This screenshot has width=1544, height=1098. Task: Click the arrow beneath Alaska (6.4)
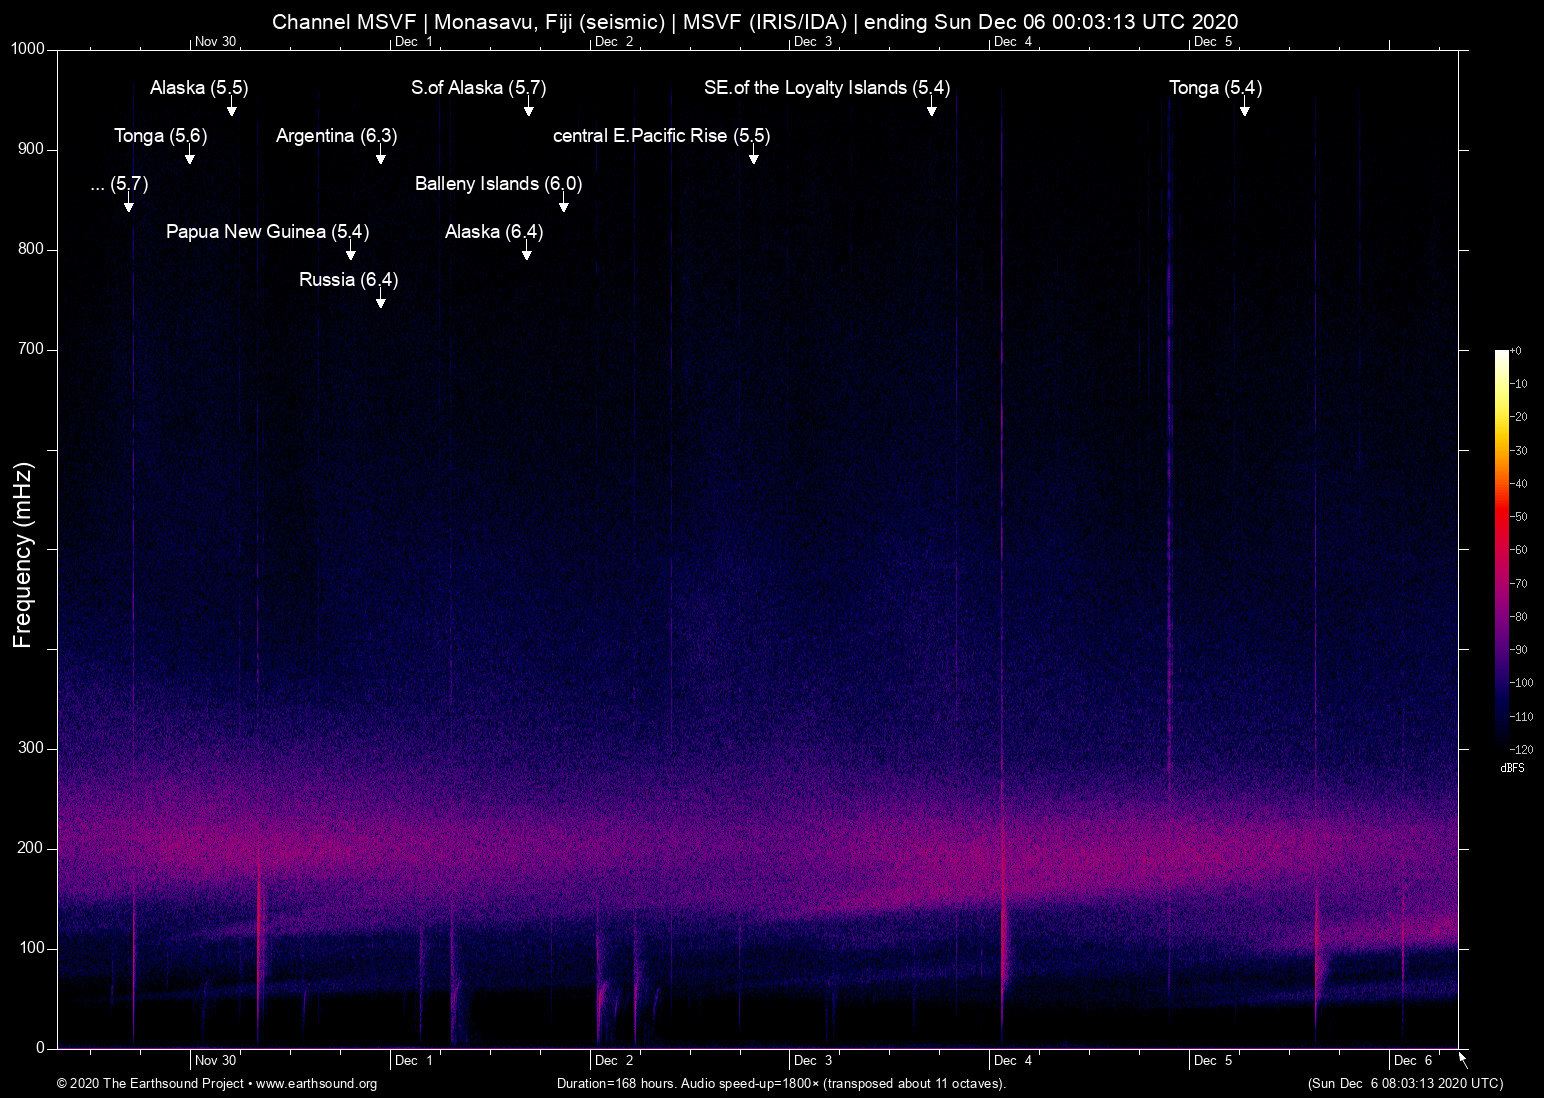tap(526, 251)
